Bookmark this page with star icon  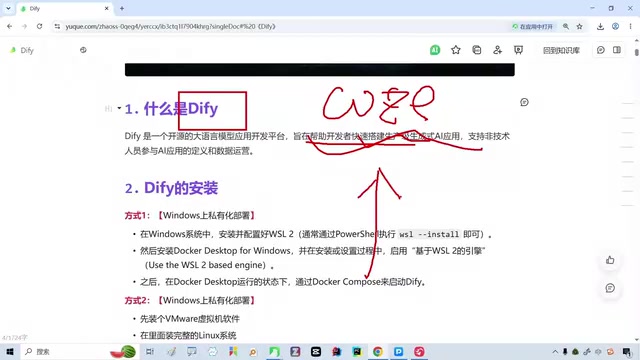(579, 27)
